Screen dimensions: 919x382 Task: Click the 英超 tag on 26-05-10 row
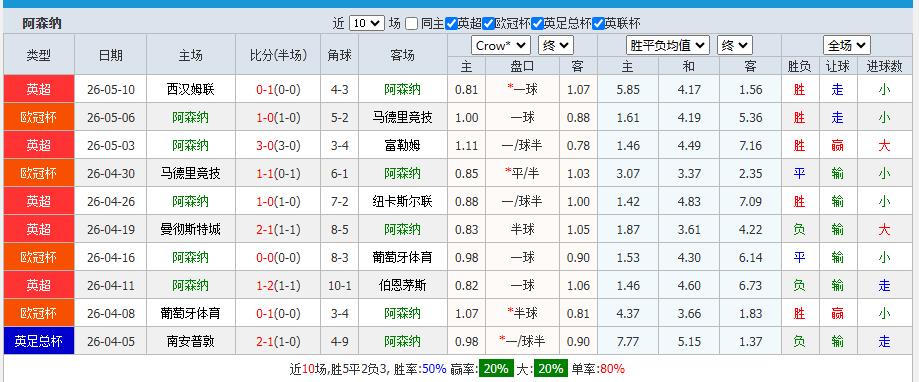pos(39,89)
